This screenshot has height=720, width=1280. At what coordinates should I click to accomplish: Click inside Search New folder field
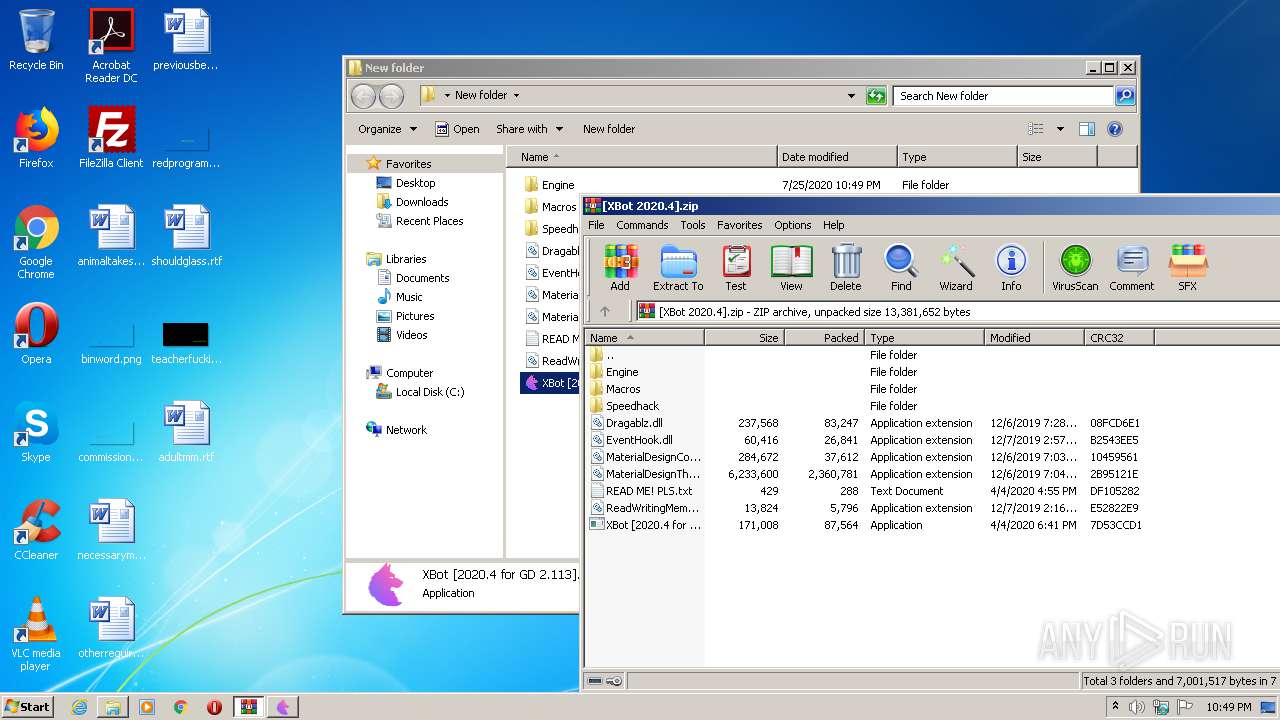[x=1002, y=96]
